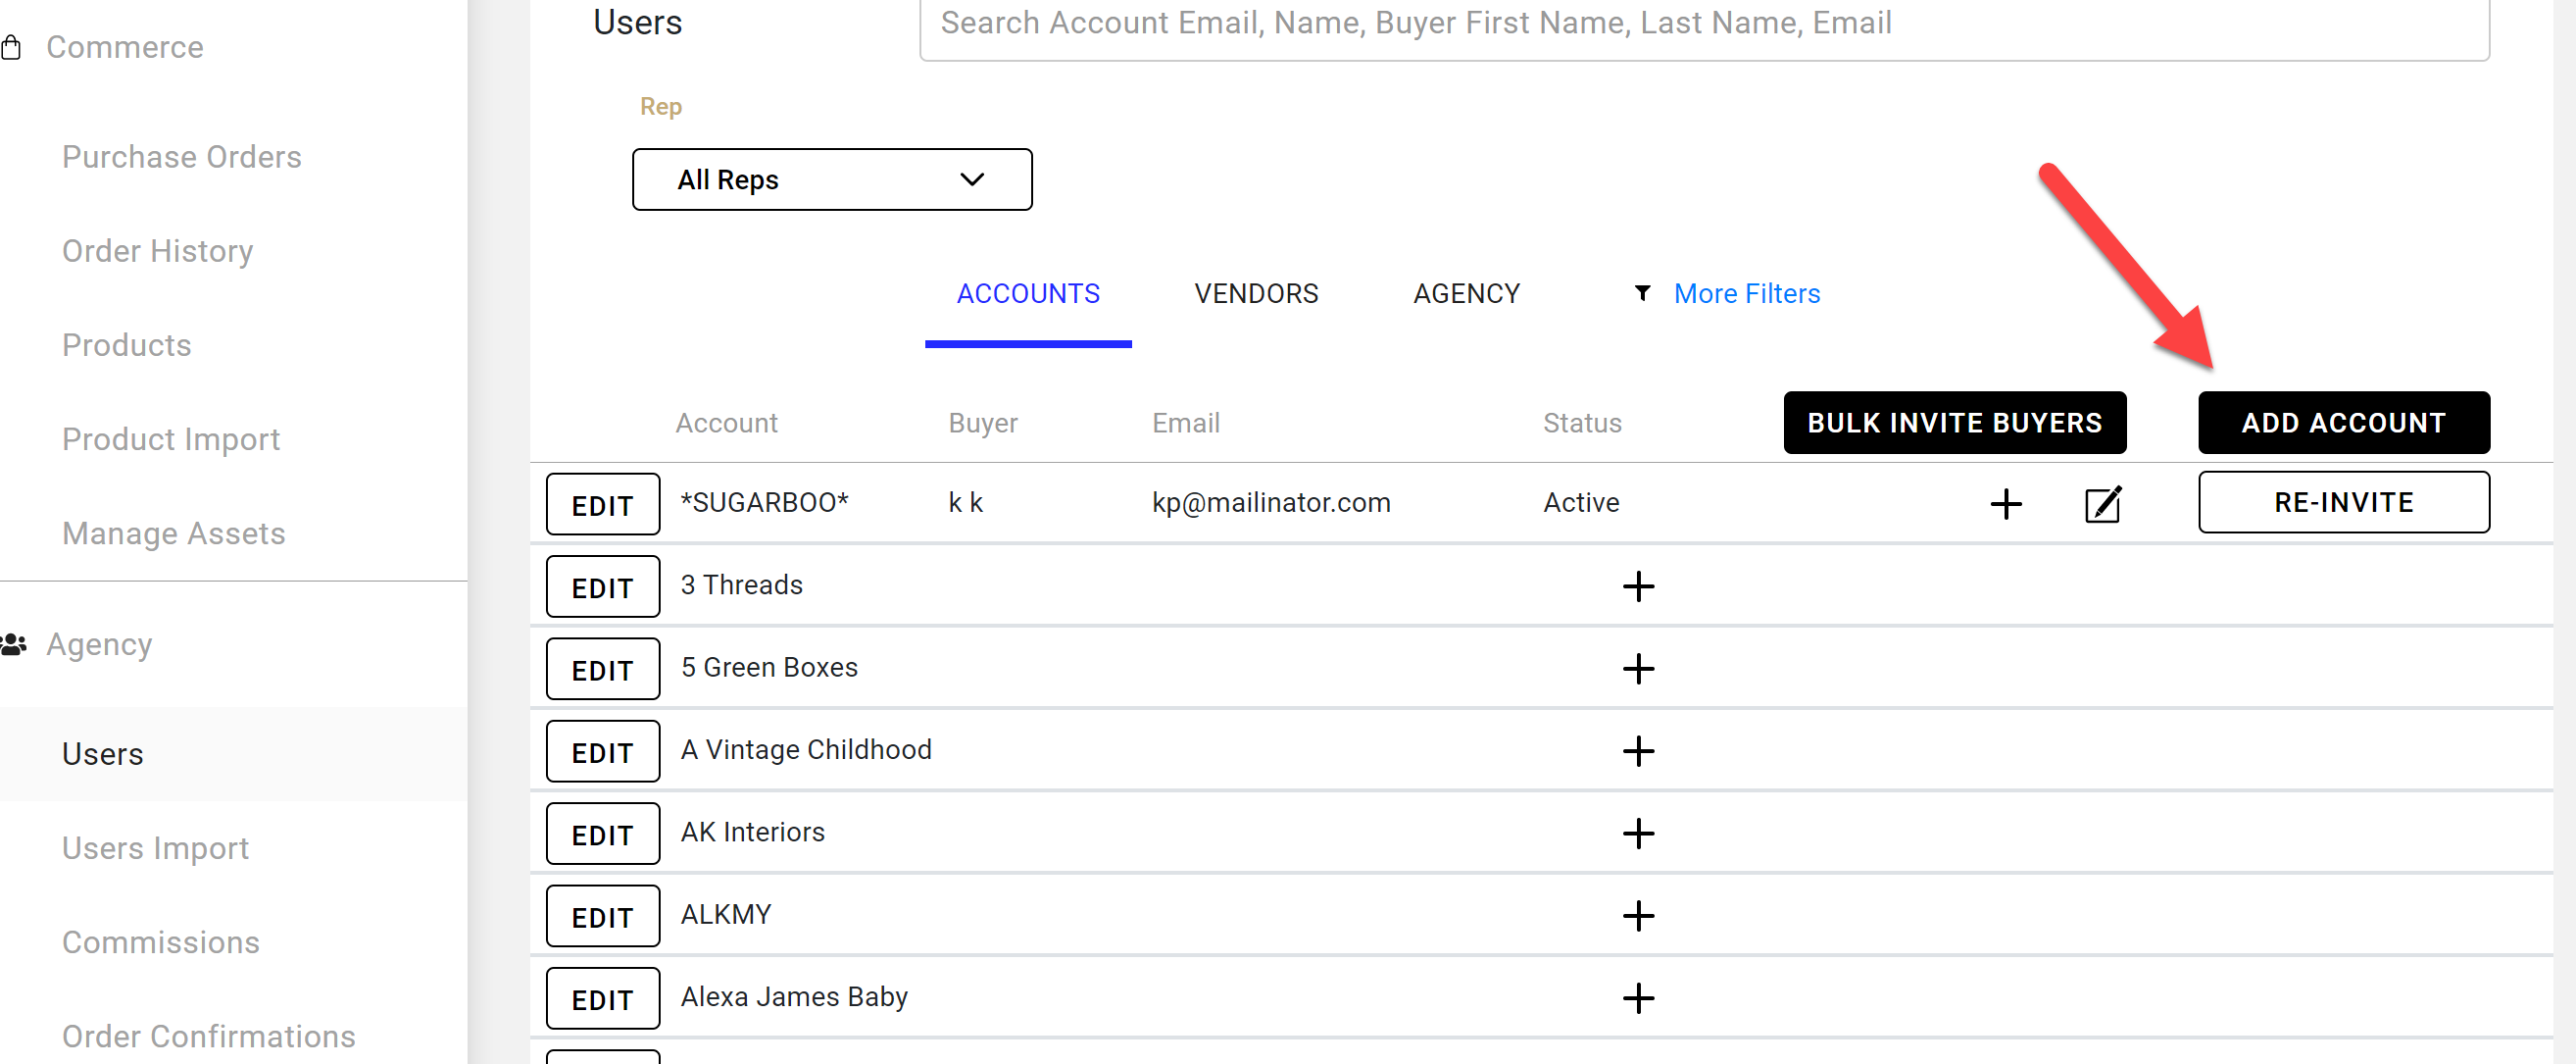The height and width of the screenshot is (1064, 2576).
Task: Click Edit button for ALKMY account
Action: pyautogui.click(x=602, y=917)
